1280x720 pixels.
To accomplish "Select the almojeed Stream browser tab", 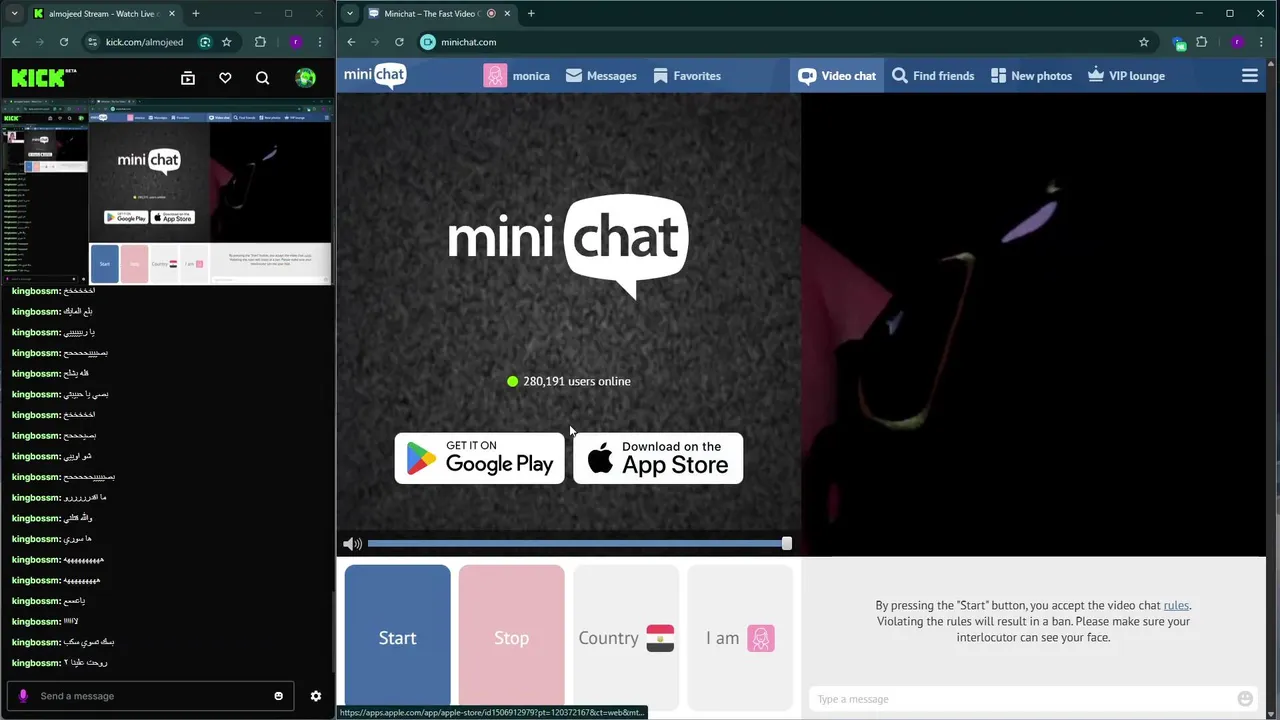I will (103, 13).
